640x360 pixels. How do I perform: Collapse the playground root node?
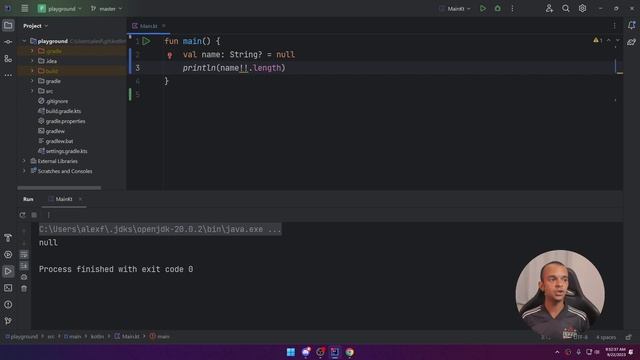pos(24,41)
